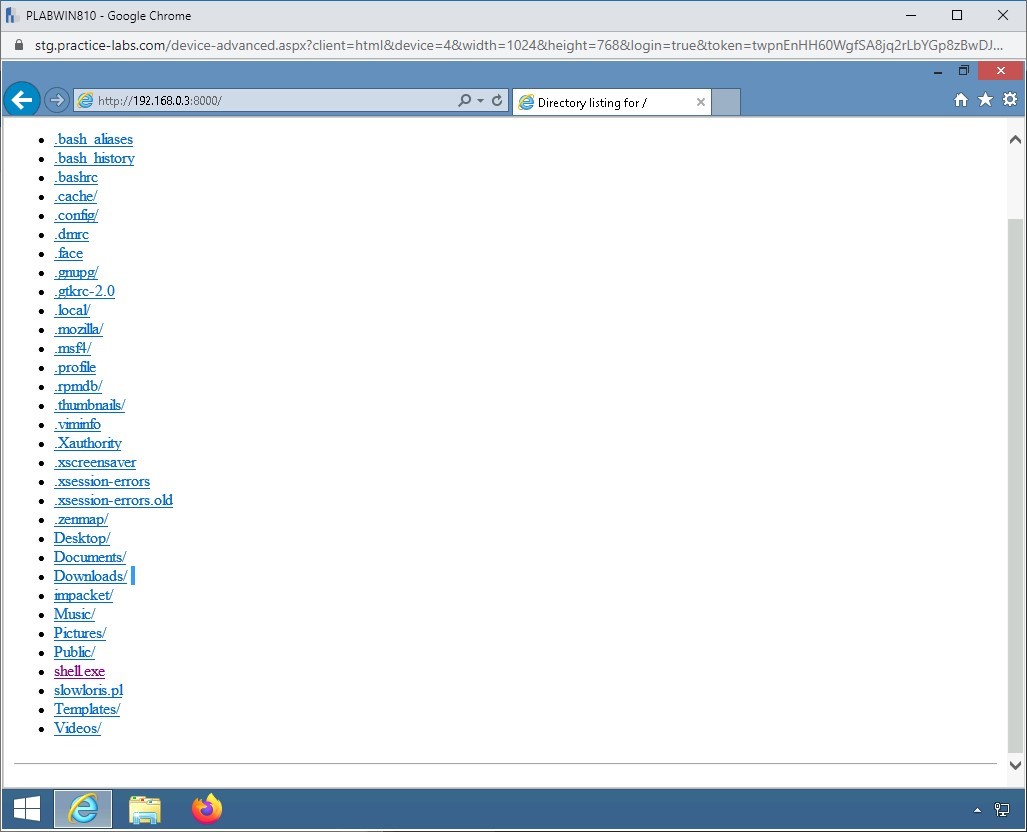The image size is (1027, 832).
Task: Launch Firefox from the taskbar
Action: (x=207, y=809)
